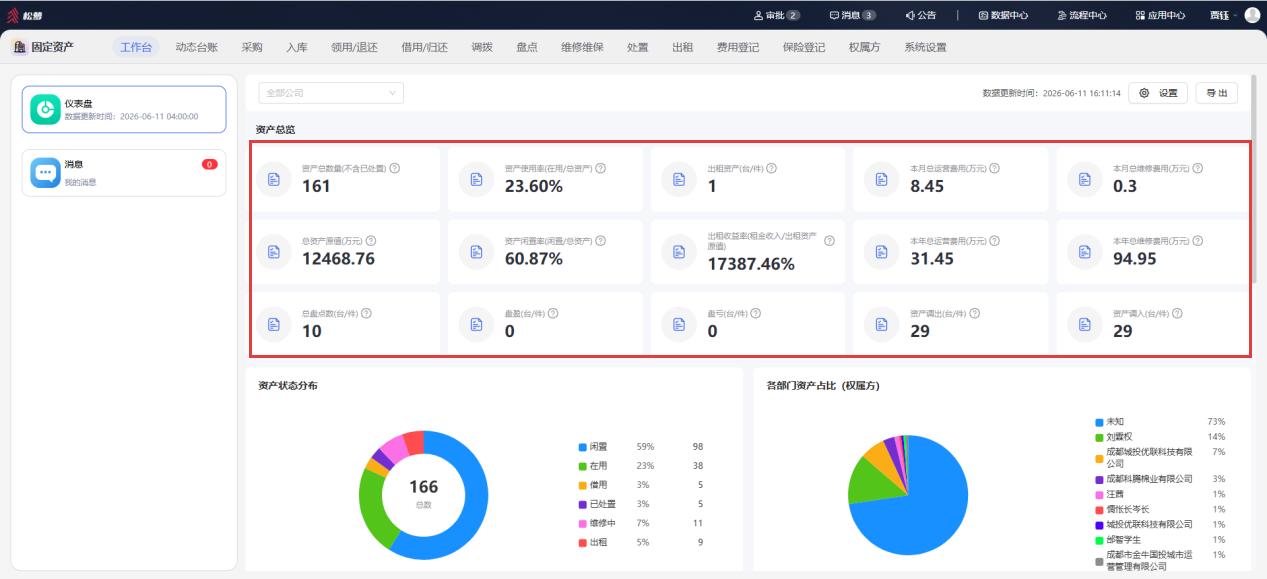Screen dimensions: 1267x579
Task: Switch to the 动态台账 tab
Action: 196,47
